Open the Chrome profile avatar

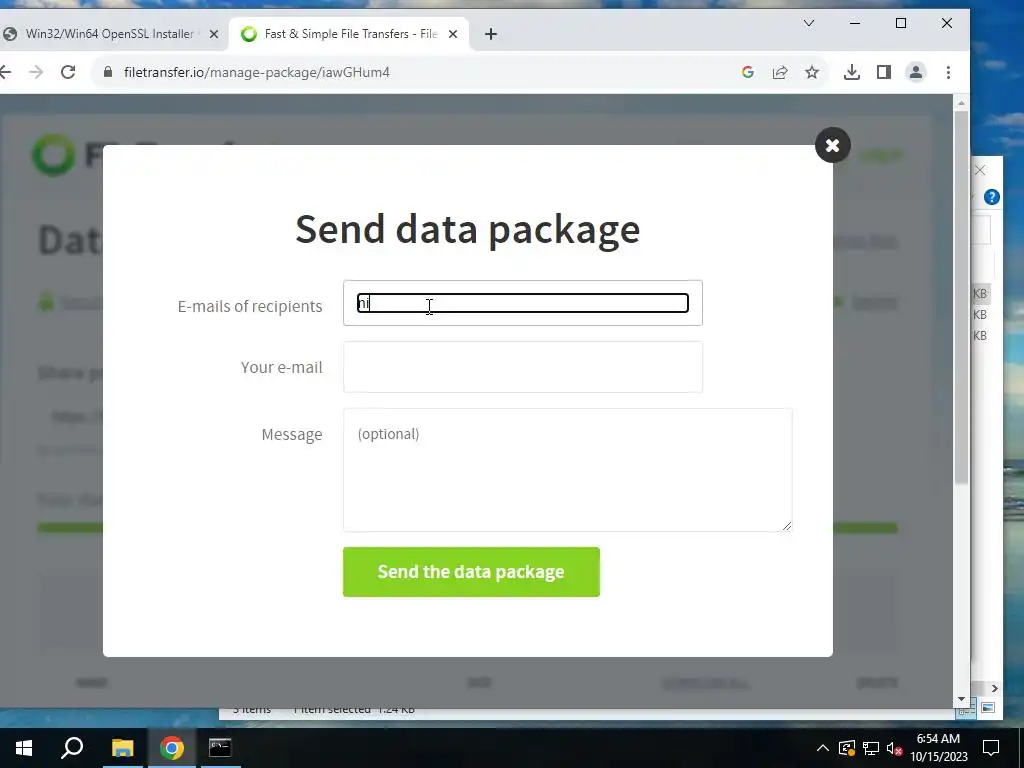916,72
